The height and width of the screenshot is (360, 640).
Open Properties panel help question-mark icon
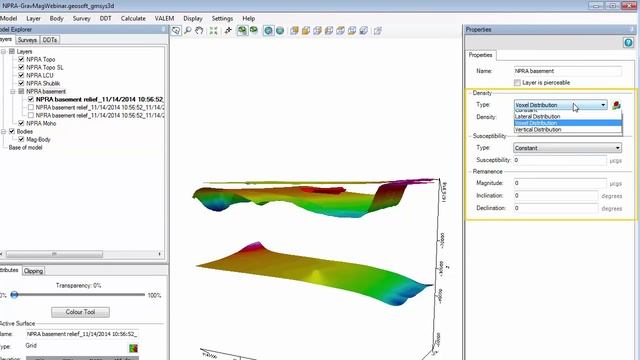point(628,42)
